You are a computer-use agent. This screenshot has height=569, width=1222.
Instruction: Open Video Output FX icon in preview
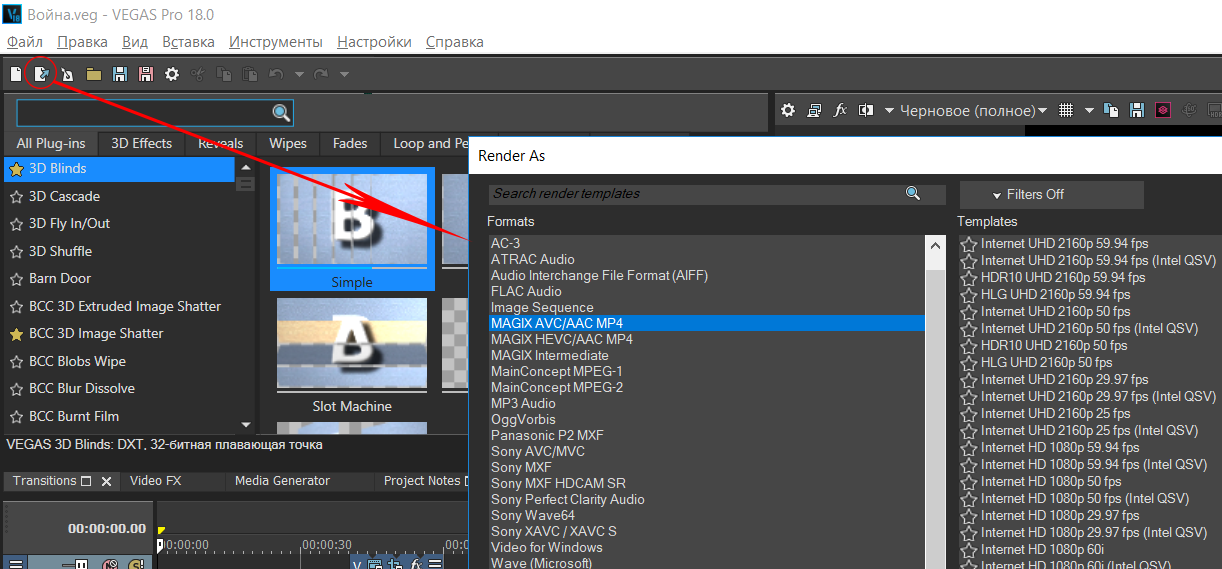(841, 110)
